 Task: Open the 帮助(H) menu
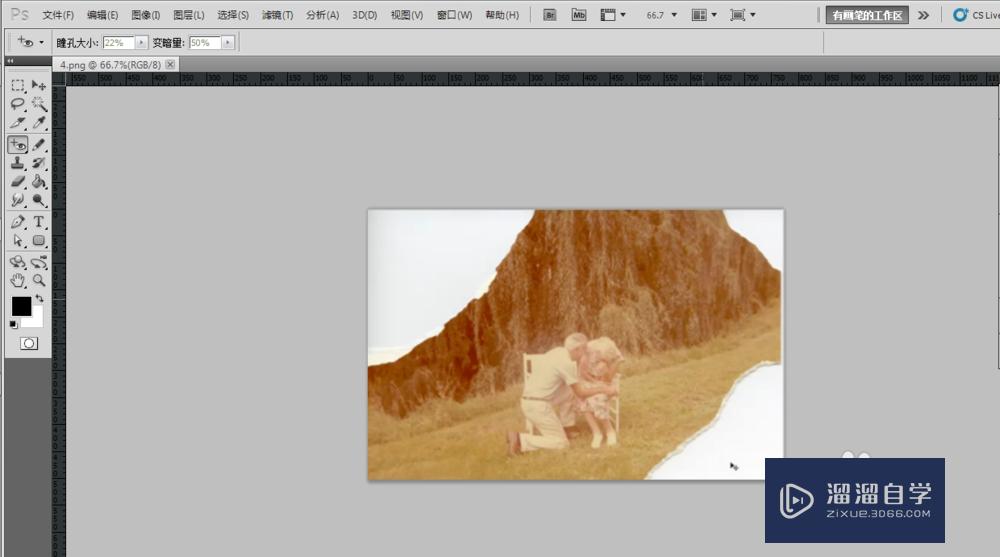[502, 15]
